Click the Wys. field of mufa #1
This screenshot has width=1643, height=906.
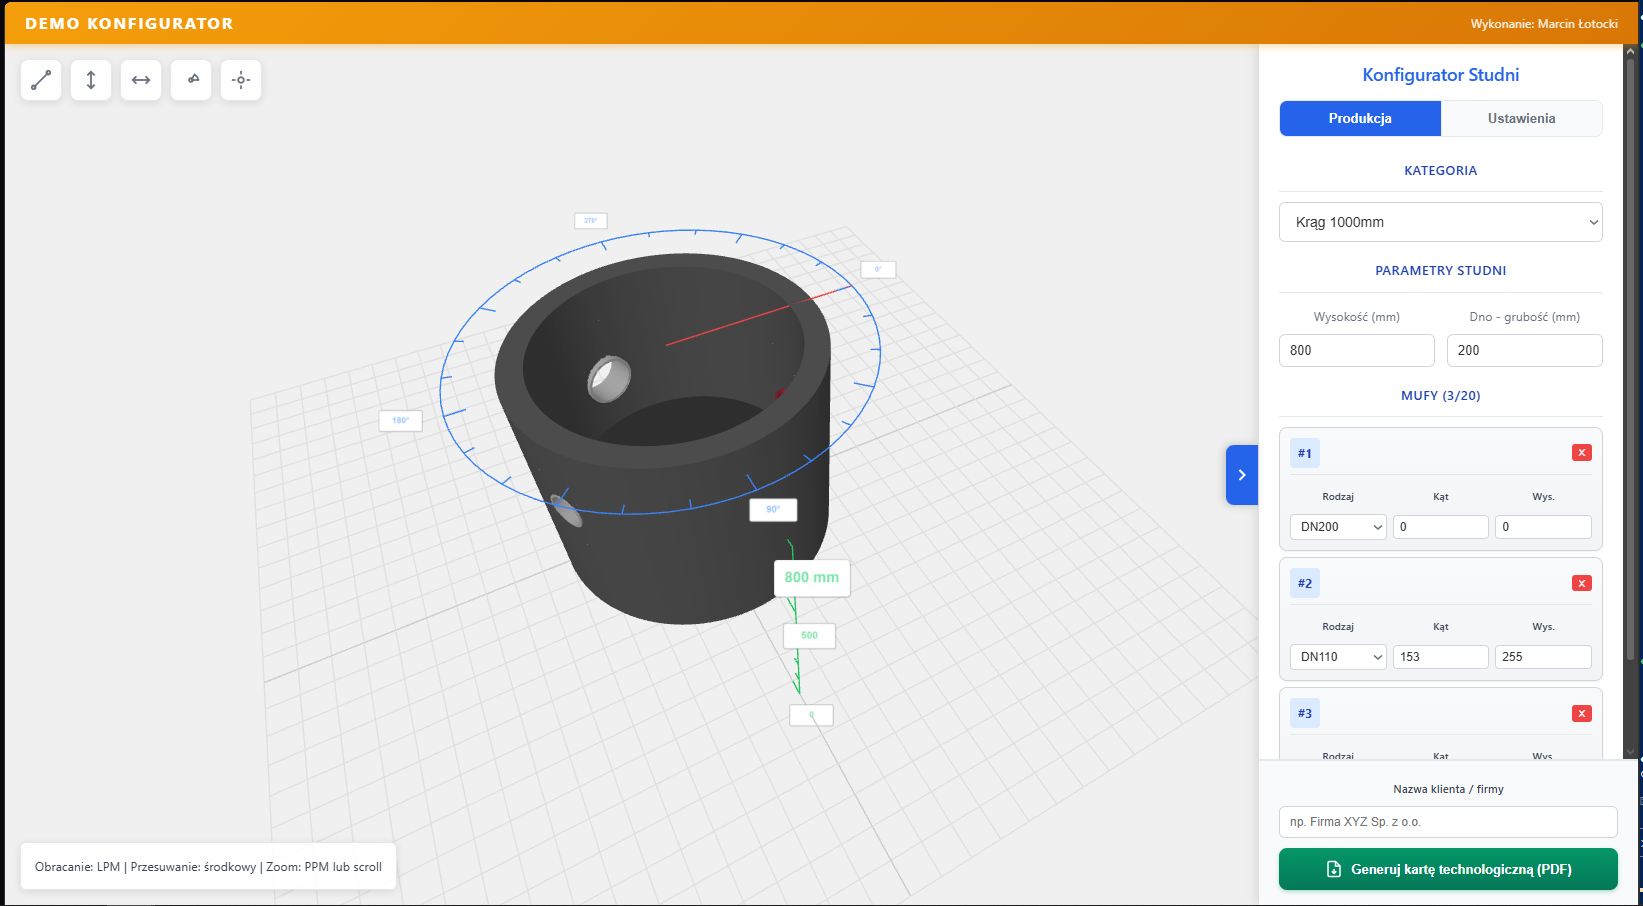[x=1543, y=527]
